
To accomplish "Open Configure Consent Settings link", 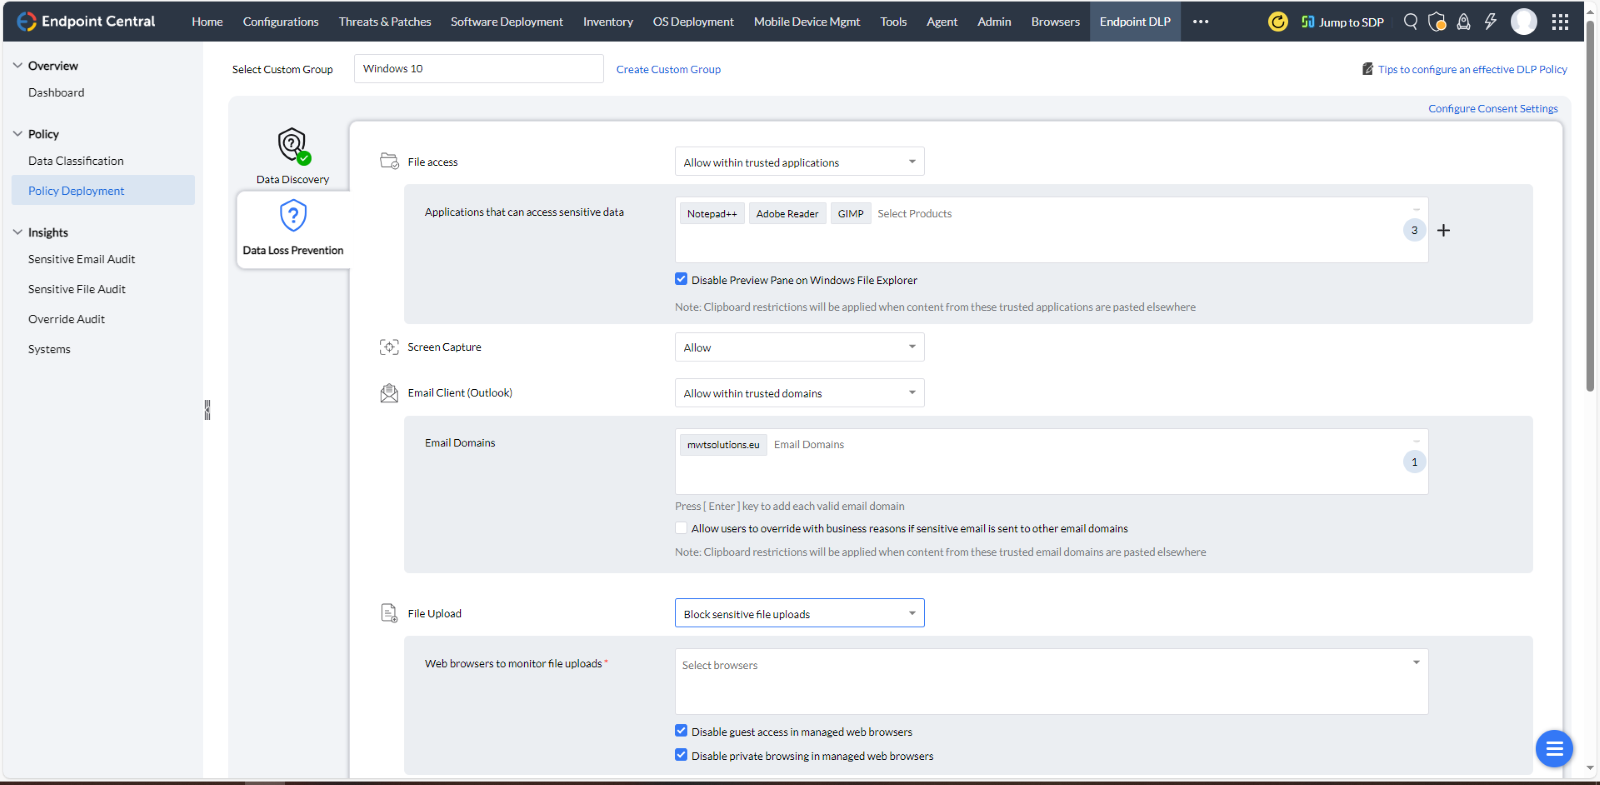I will (1492, 108).
